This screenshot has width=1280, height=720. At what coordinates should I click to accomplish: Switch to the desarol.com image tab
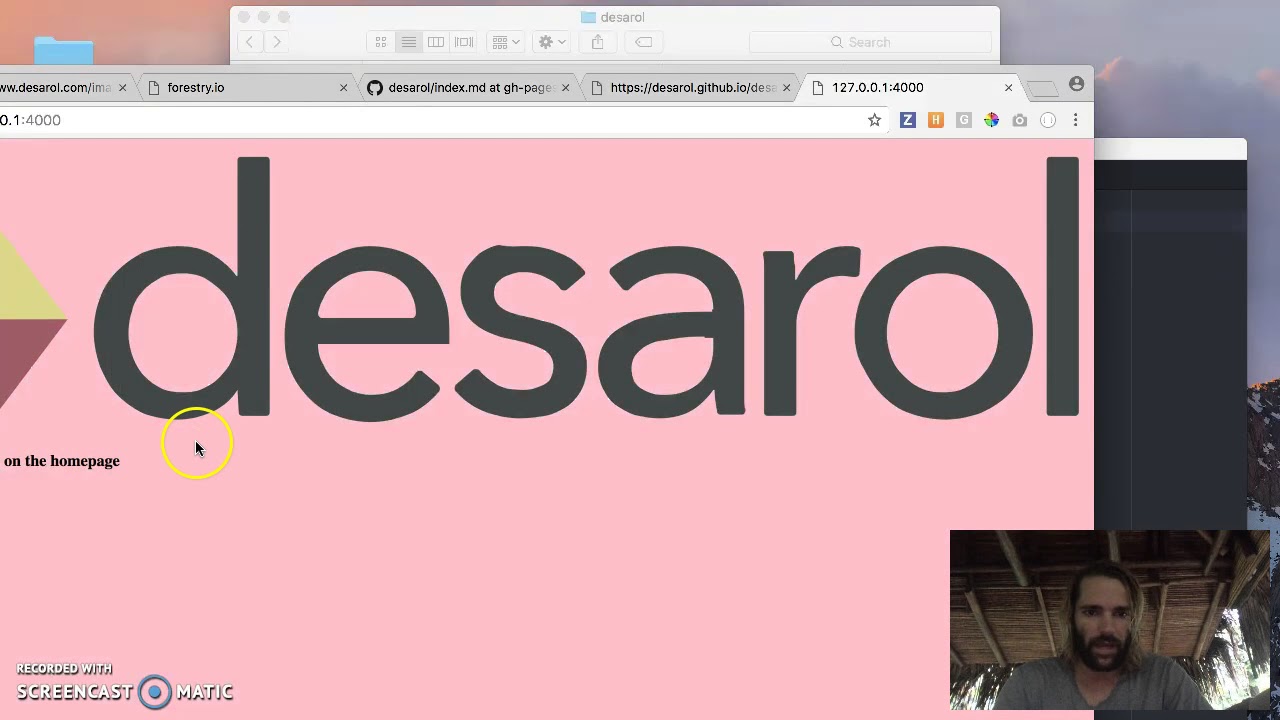(x=58, y=88)
